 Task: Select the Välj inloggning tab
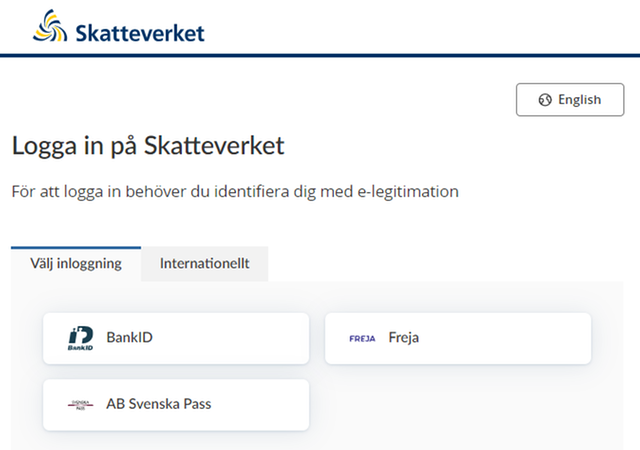pyautogui.click(x=76, y=264)
